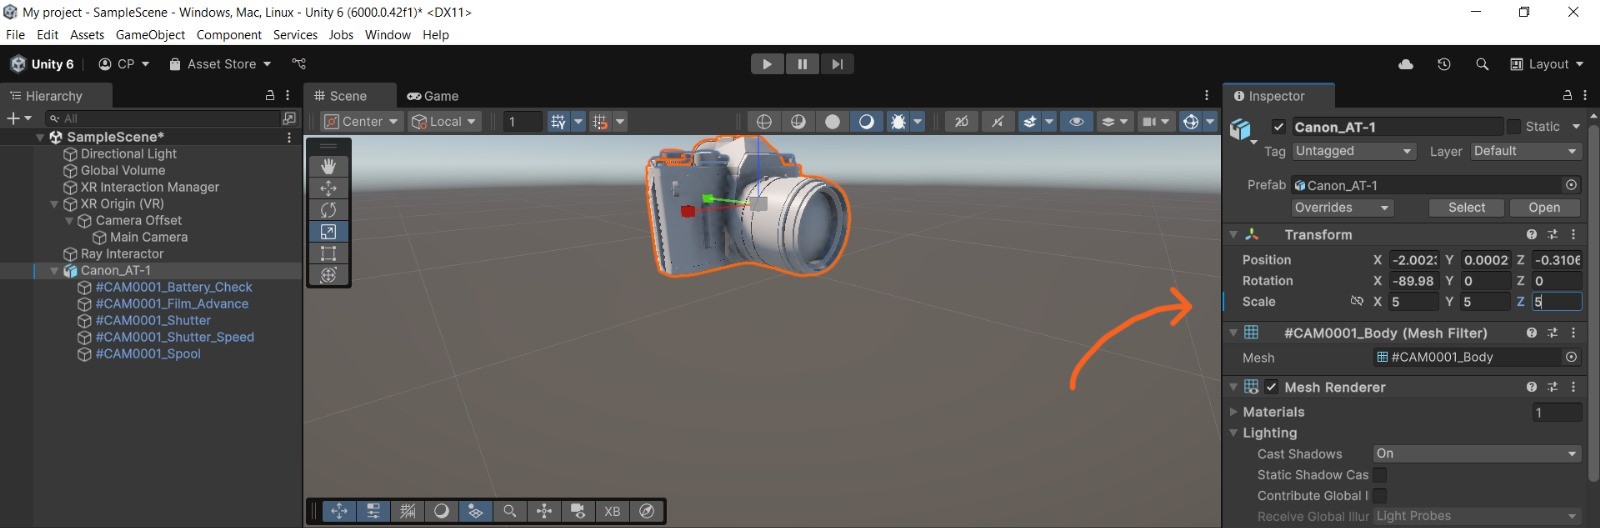Expand the Materials section

pyautogui.click(x=1233, y=412)
